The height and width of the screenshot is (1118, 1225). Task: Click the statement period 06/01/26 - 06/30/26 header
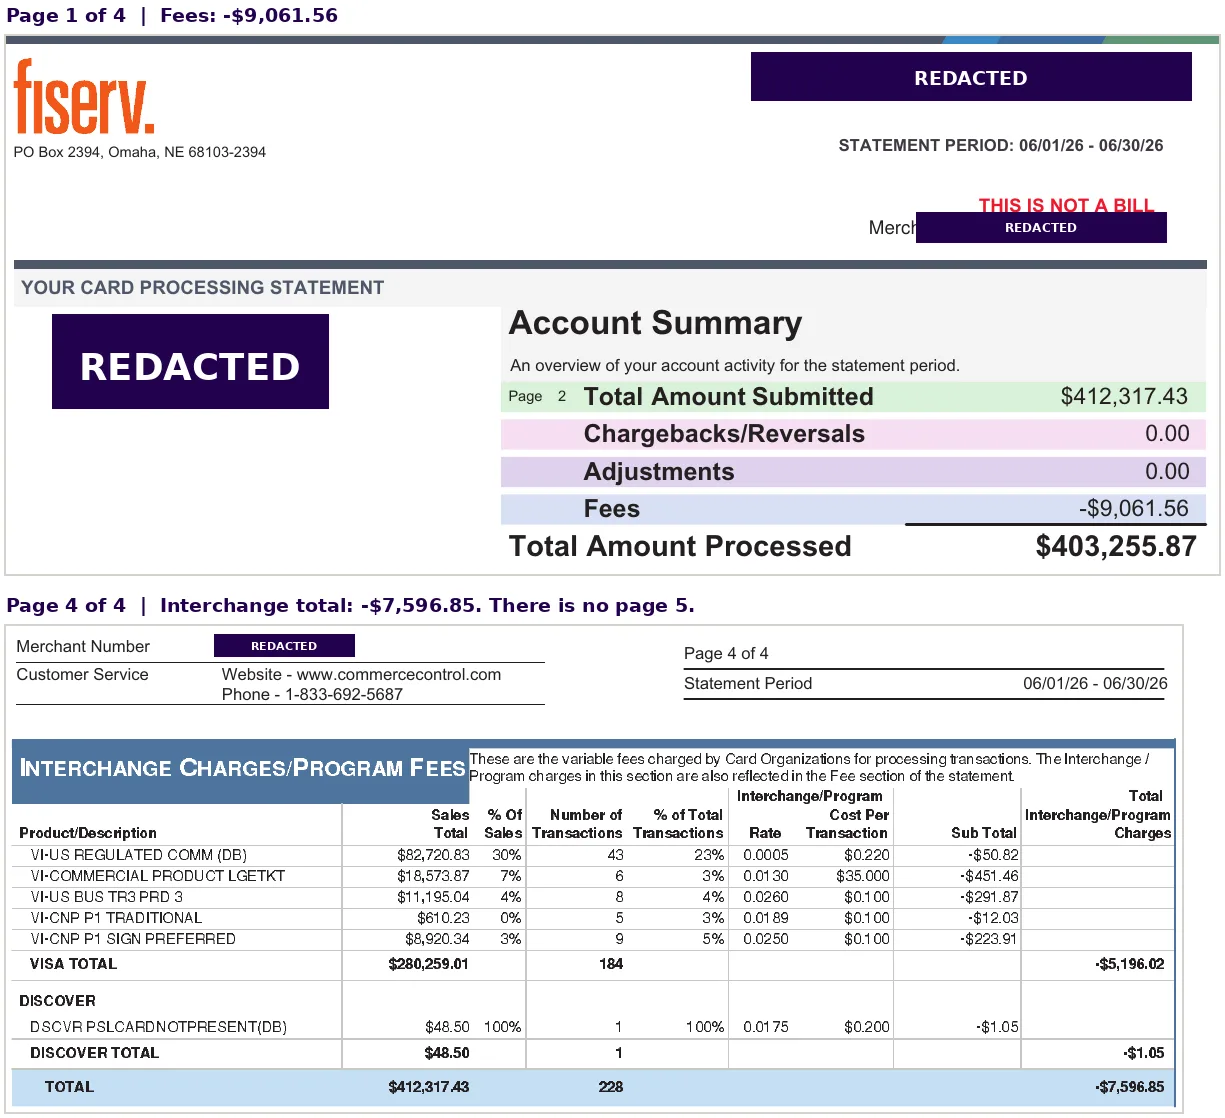(1001, 145)
